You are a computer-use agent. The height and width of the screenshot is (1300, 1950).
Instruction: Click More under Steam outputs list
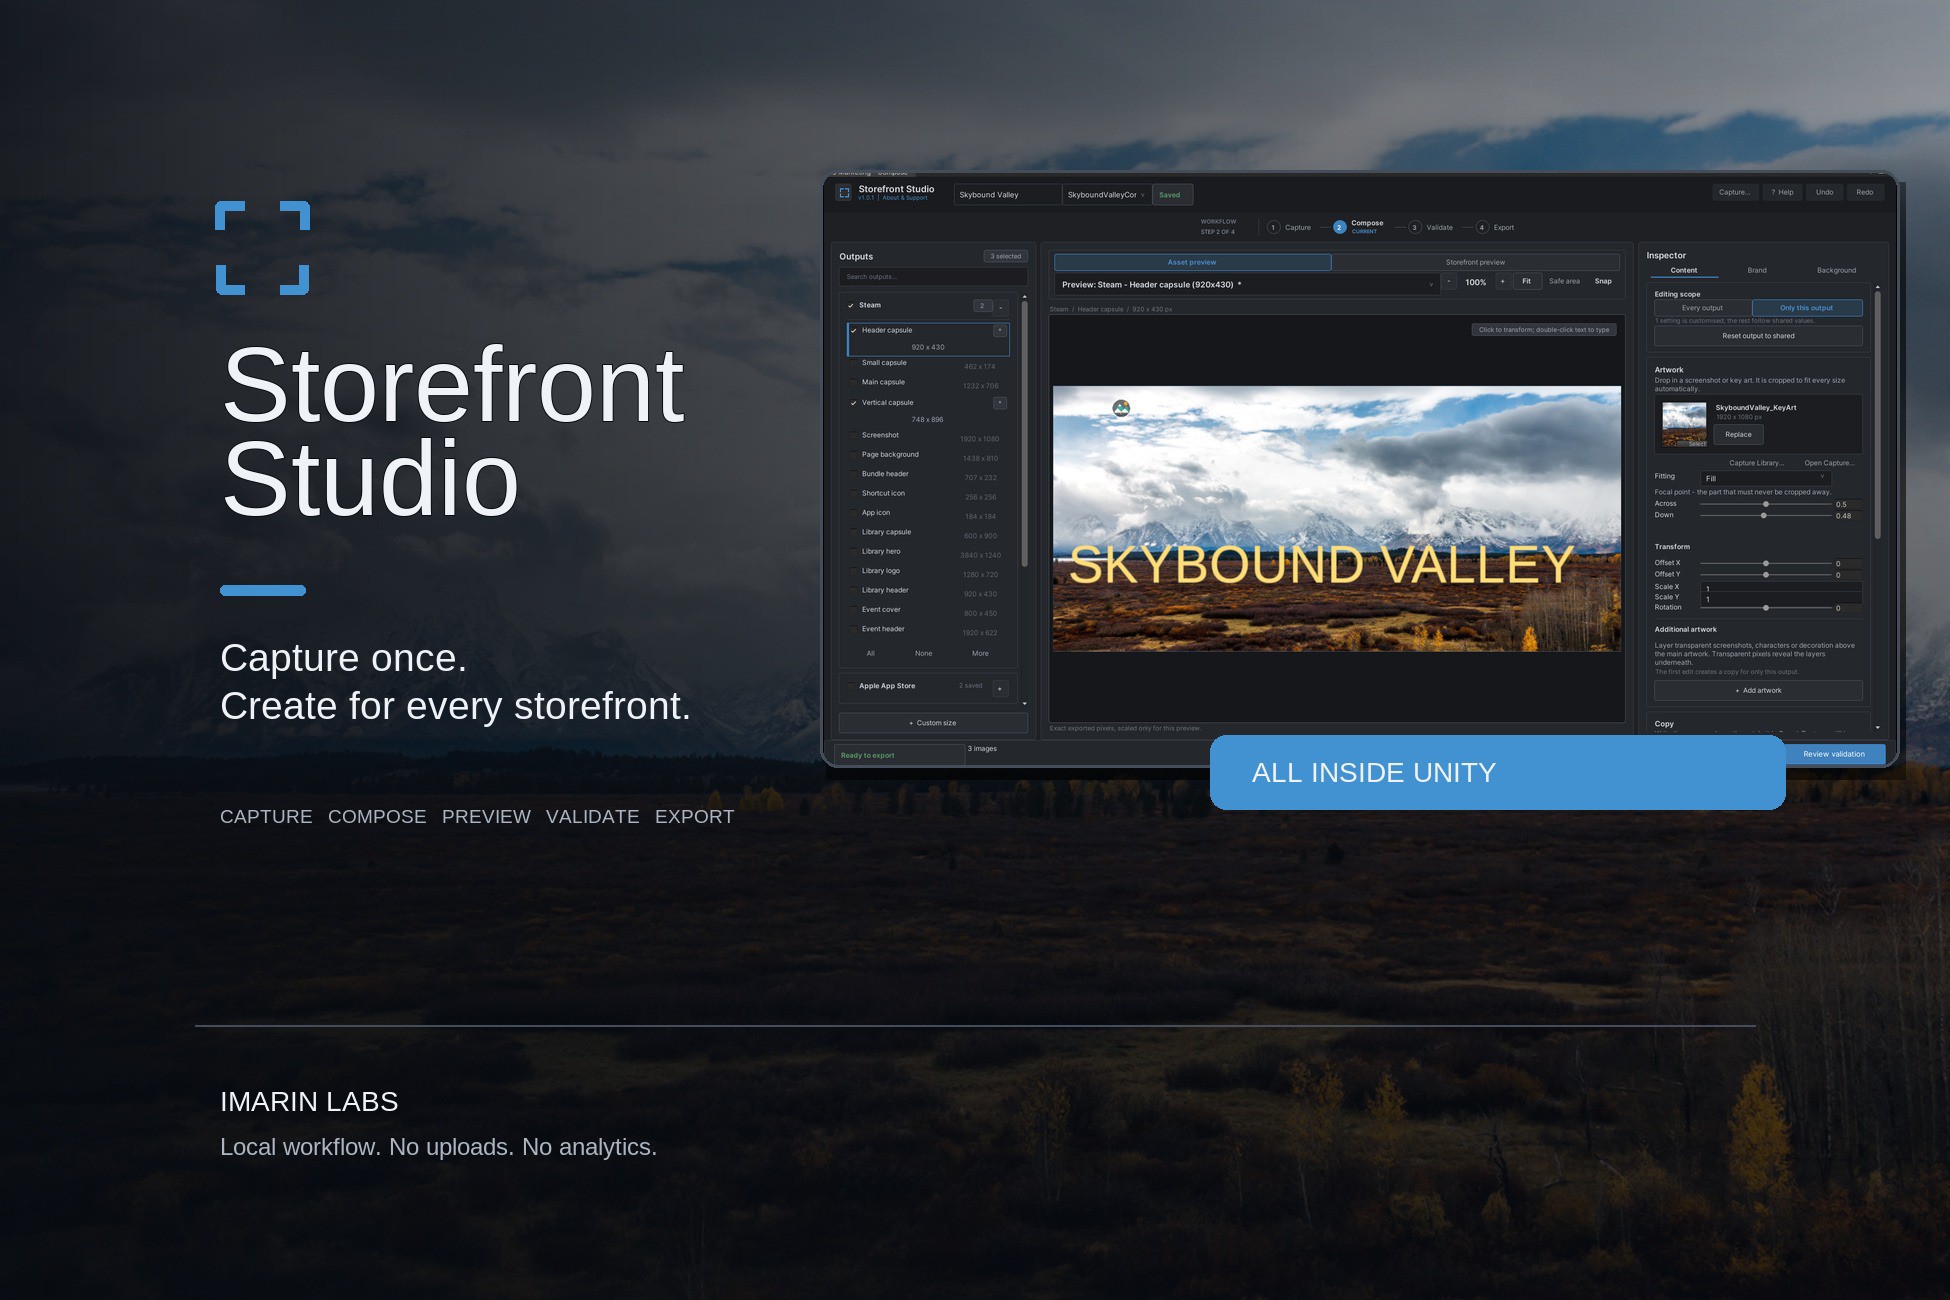pyautogui.click(x=980, y=654)
